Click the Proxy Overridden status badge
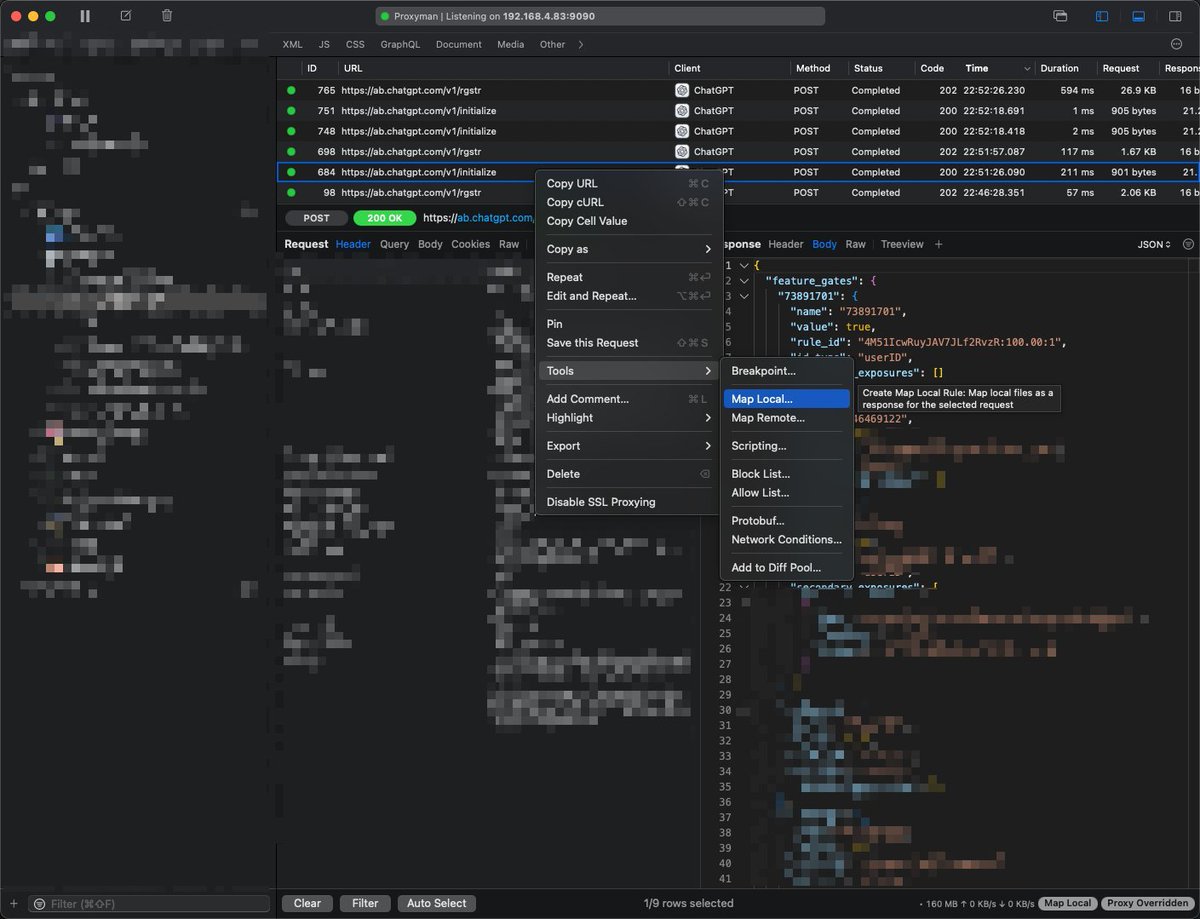Image resolution: width=1200 pixels, height=919 pixels. 1149,903
